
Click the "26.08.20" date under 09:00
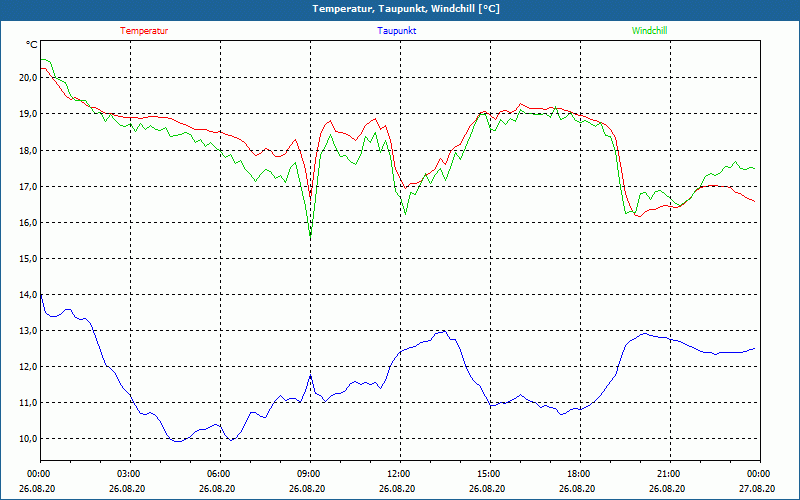click(x=308, y=488)
